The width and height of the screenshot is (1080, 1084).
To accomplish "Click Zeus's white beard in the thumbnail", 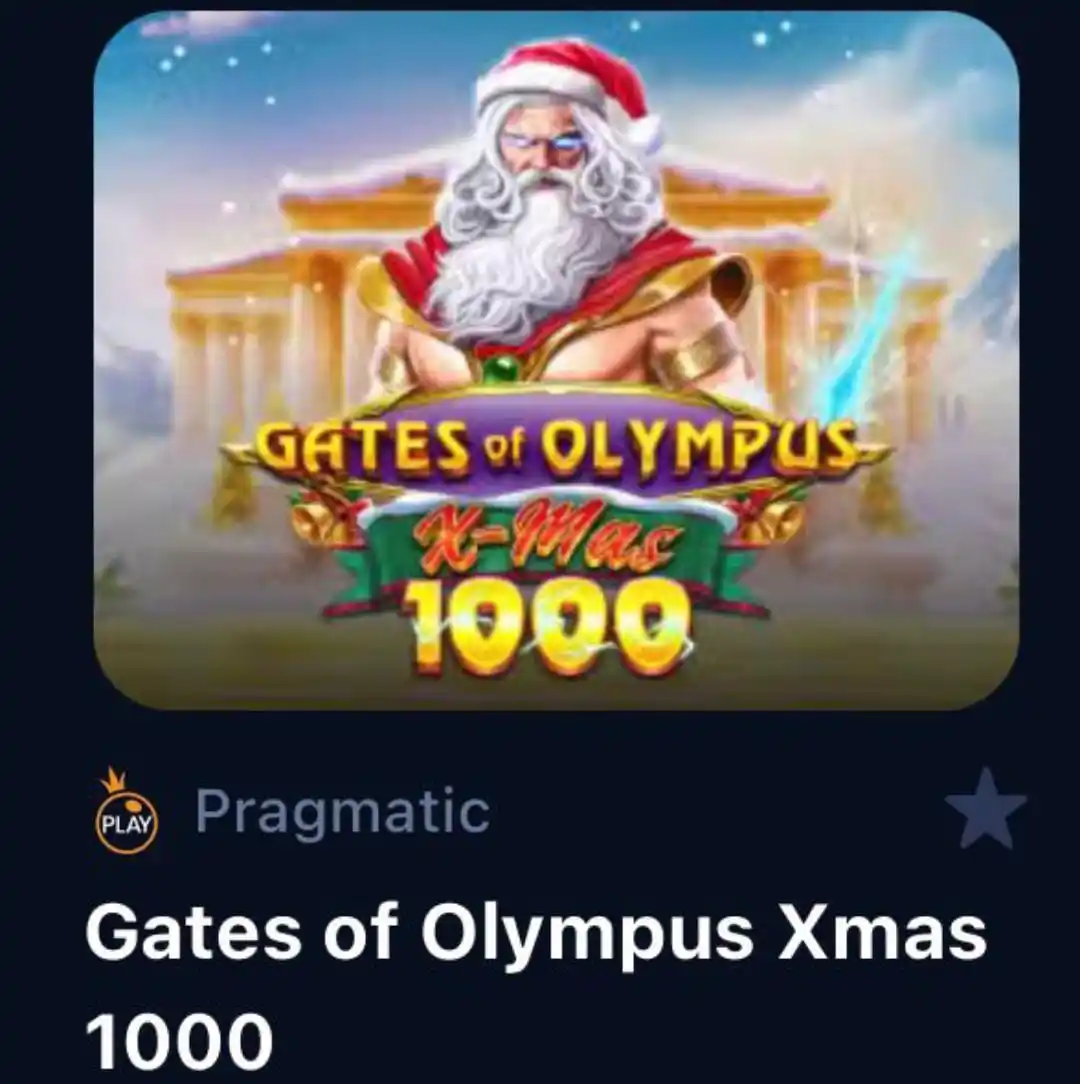I will pyautogui.click(x=532, y=256).
